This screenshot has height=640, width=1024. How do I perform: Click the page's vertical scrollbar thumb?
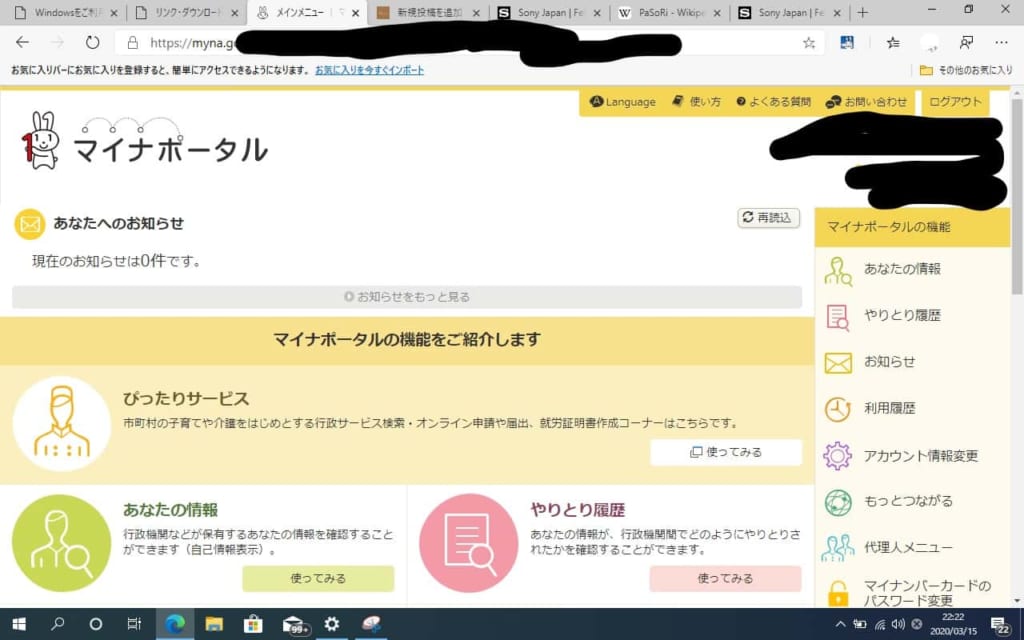pos(1017,196)
